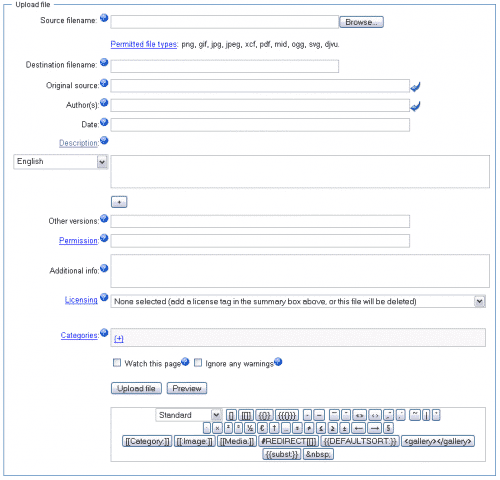
Task: Click the Preview button
Action: pos(187,388)
